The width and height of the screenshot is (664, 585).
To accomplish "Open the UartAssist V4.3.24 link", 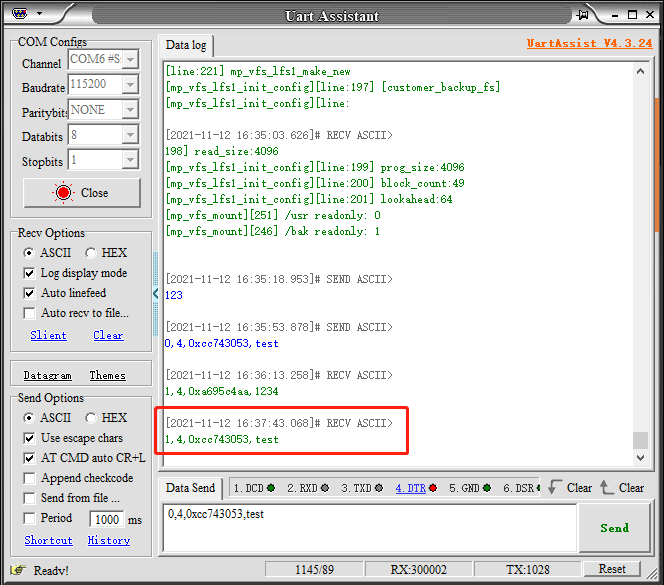I will 589,43.
